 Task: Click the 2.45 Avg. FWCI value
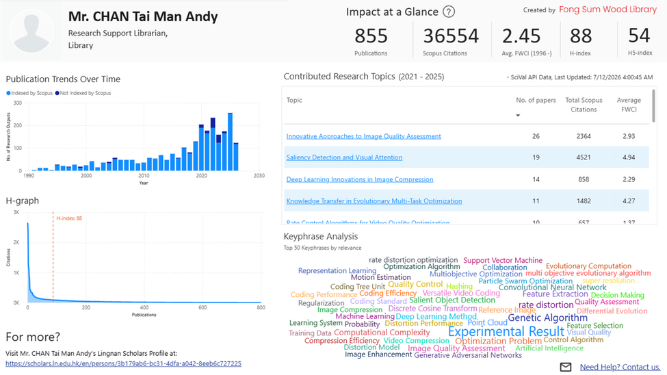(x=521, y=36)
